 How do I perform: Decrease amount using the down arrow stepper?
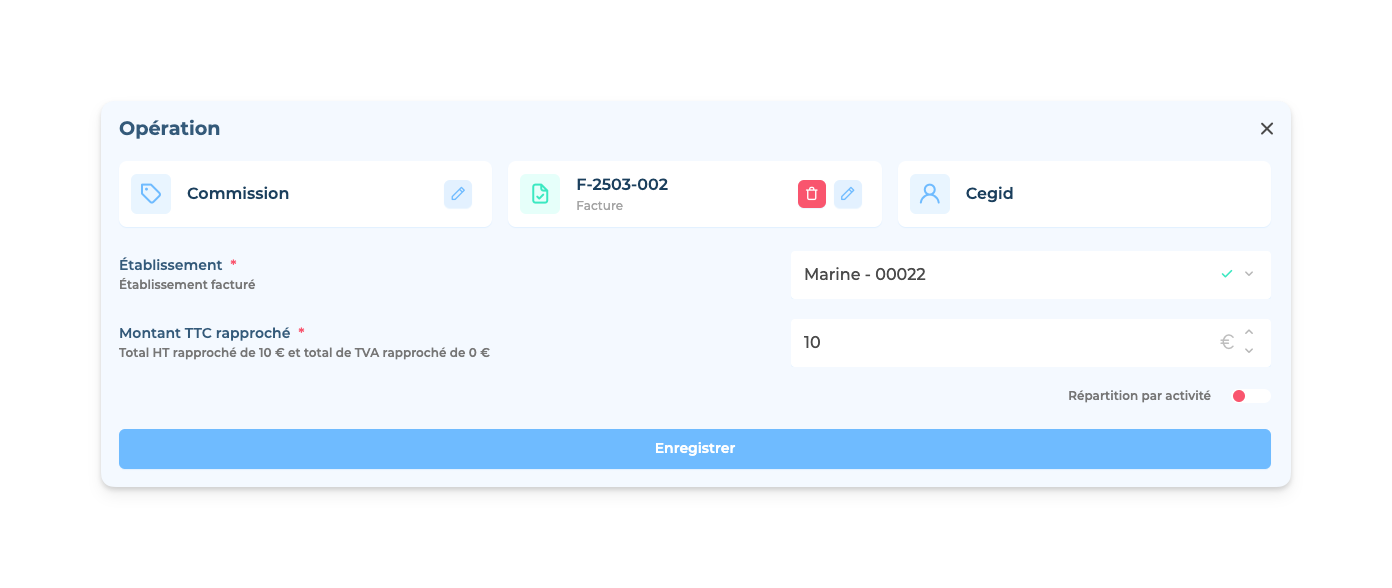1249,351
